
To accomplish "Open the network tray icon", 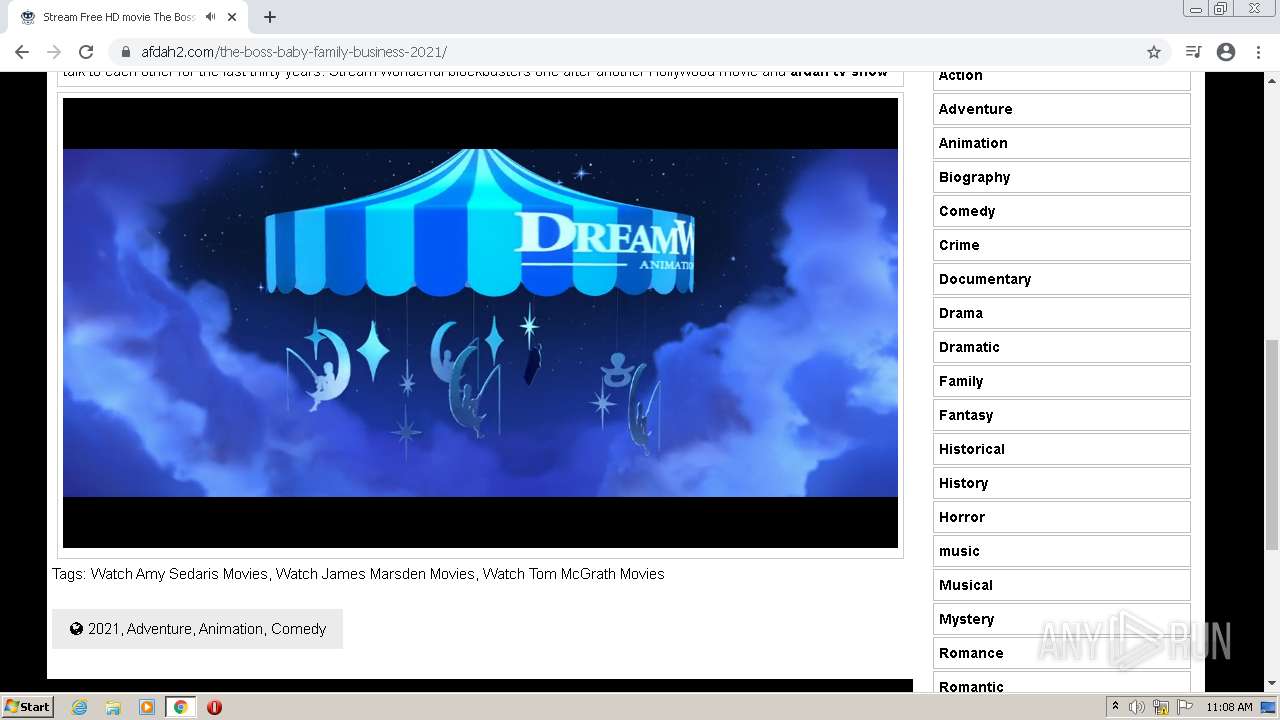I will (1161, 707).
